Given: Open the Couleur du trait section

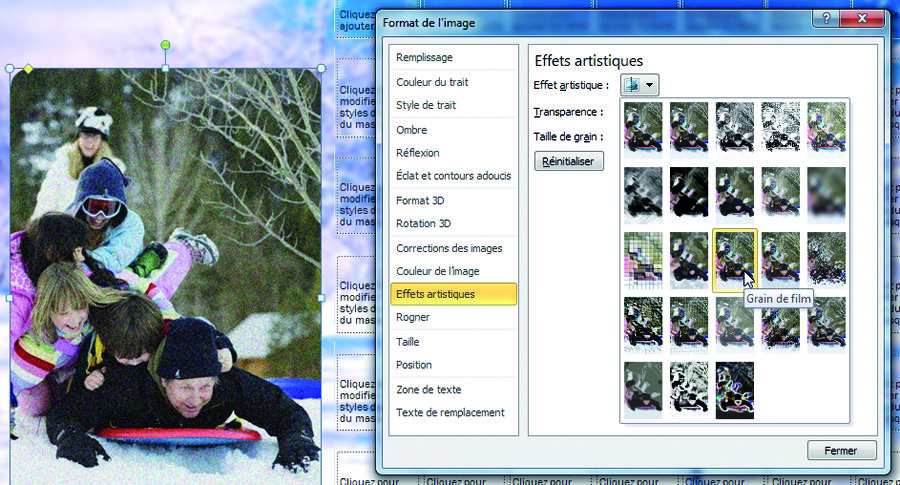Looking at the screenshot, I should click(x=453, y=82).
